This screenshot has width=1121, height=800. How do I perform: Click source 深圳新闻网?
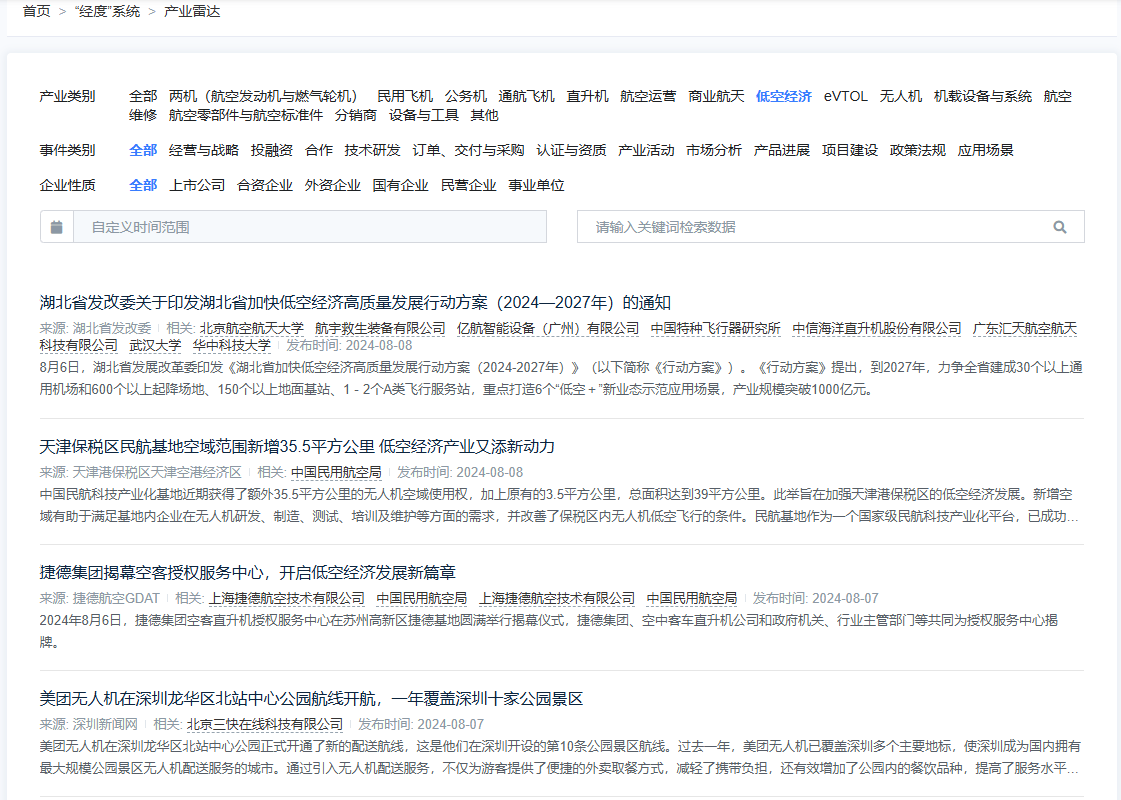point(105,724)
